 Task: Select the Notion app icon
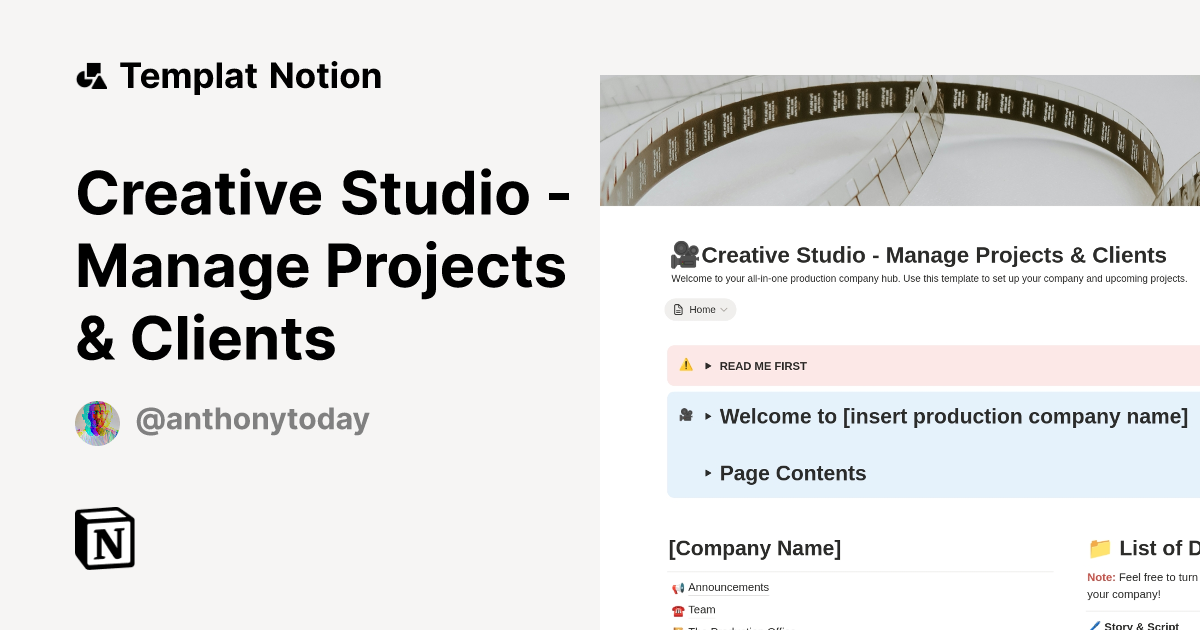(103, 538)
